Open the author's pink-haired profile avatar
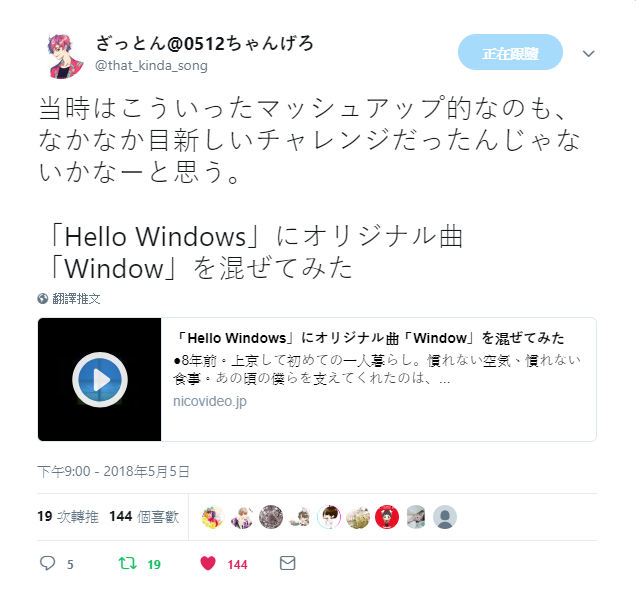 click(65, 56)
